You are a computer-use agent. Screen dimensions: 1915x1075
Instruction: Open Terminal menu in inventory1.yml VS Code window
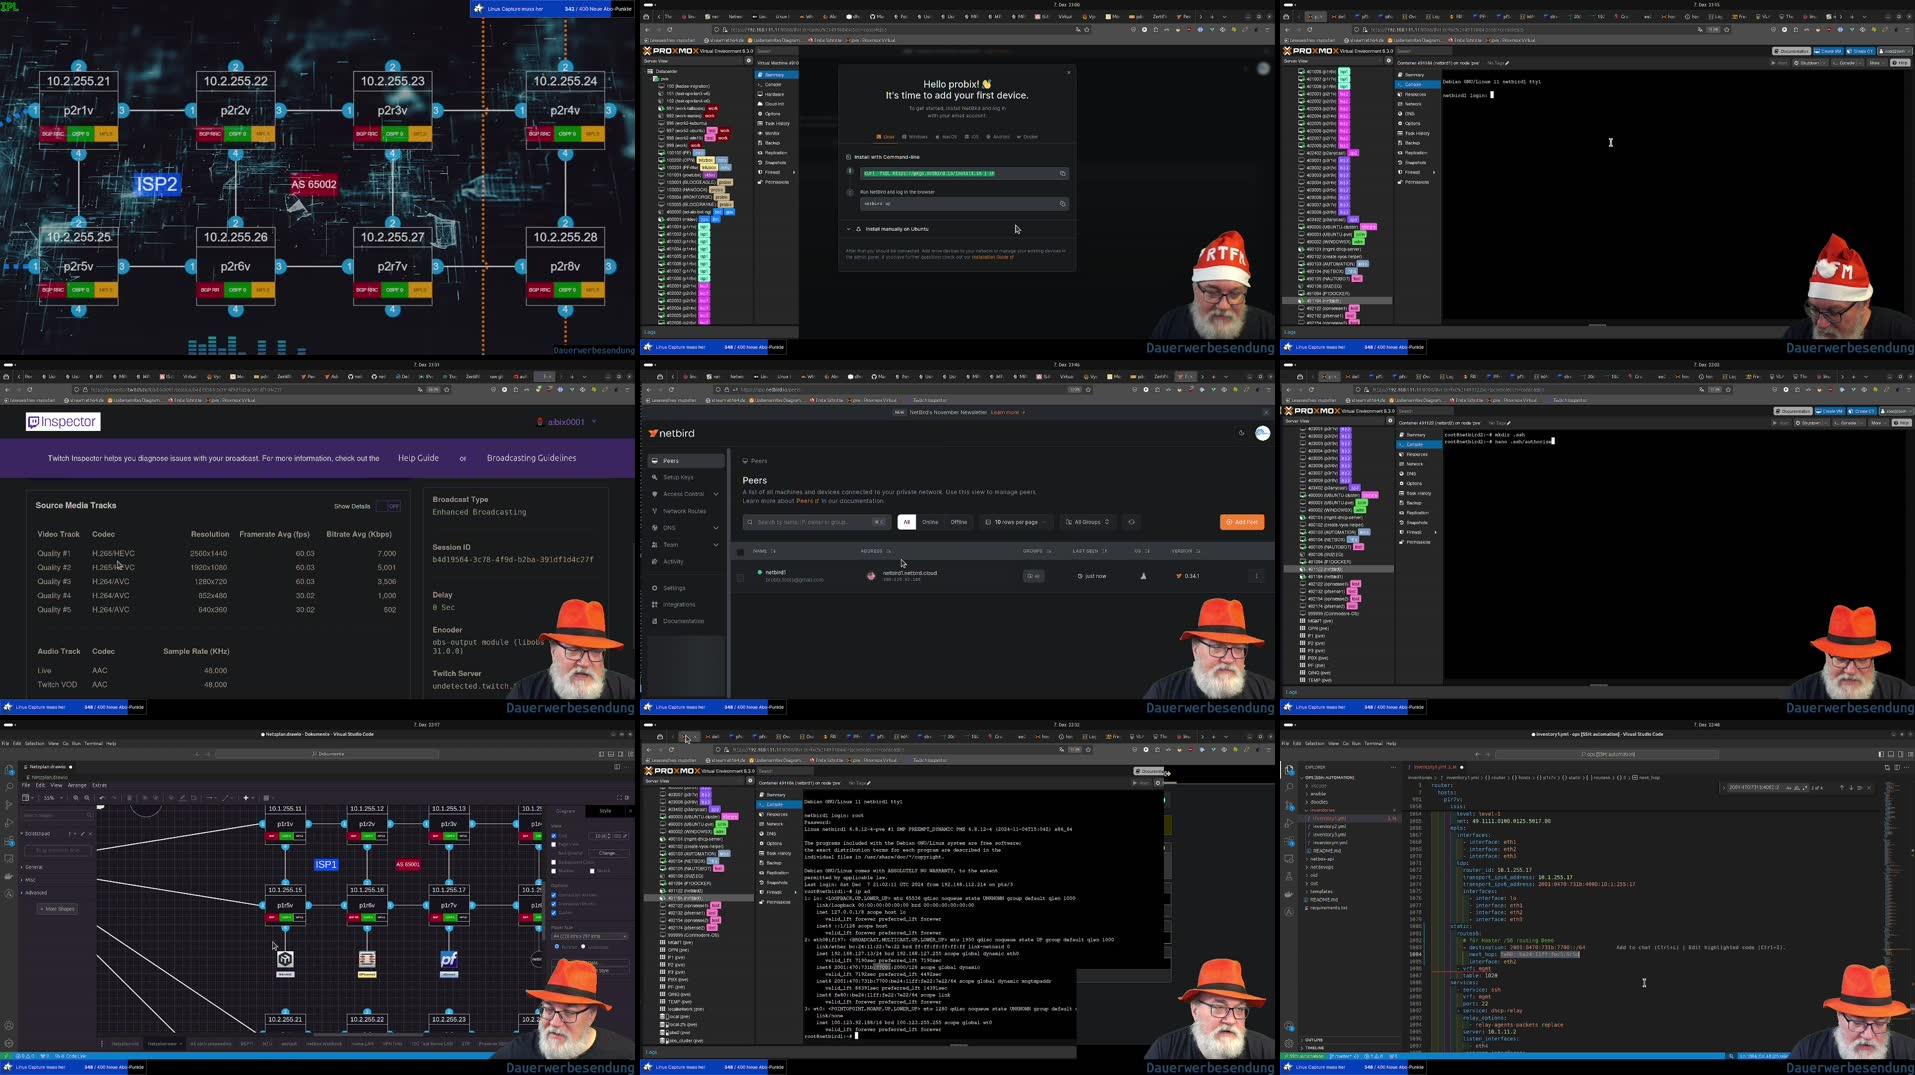[1374, 743]
